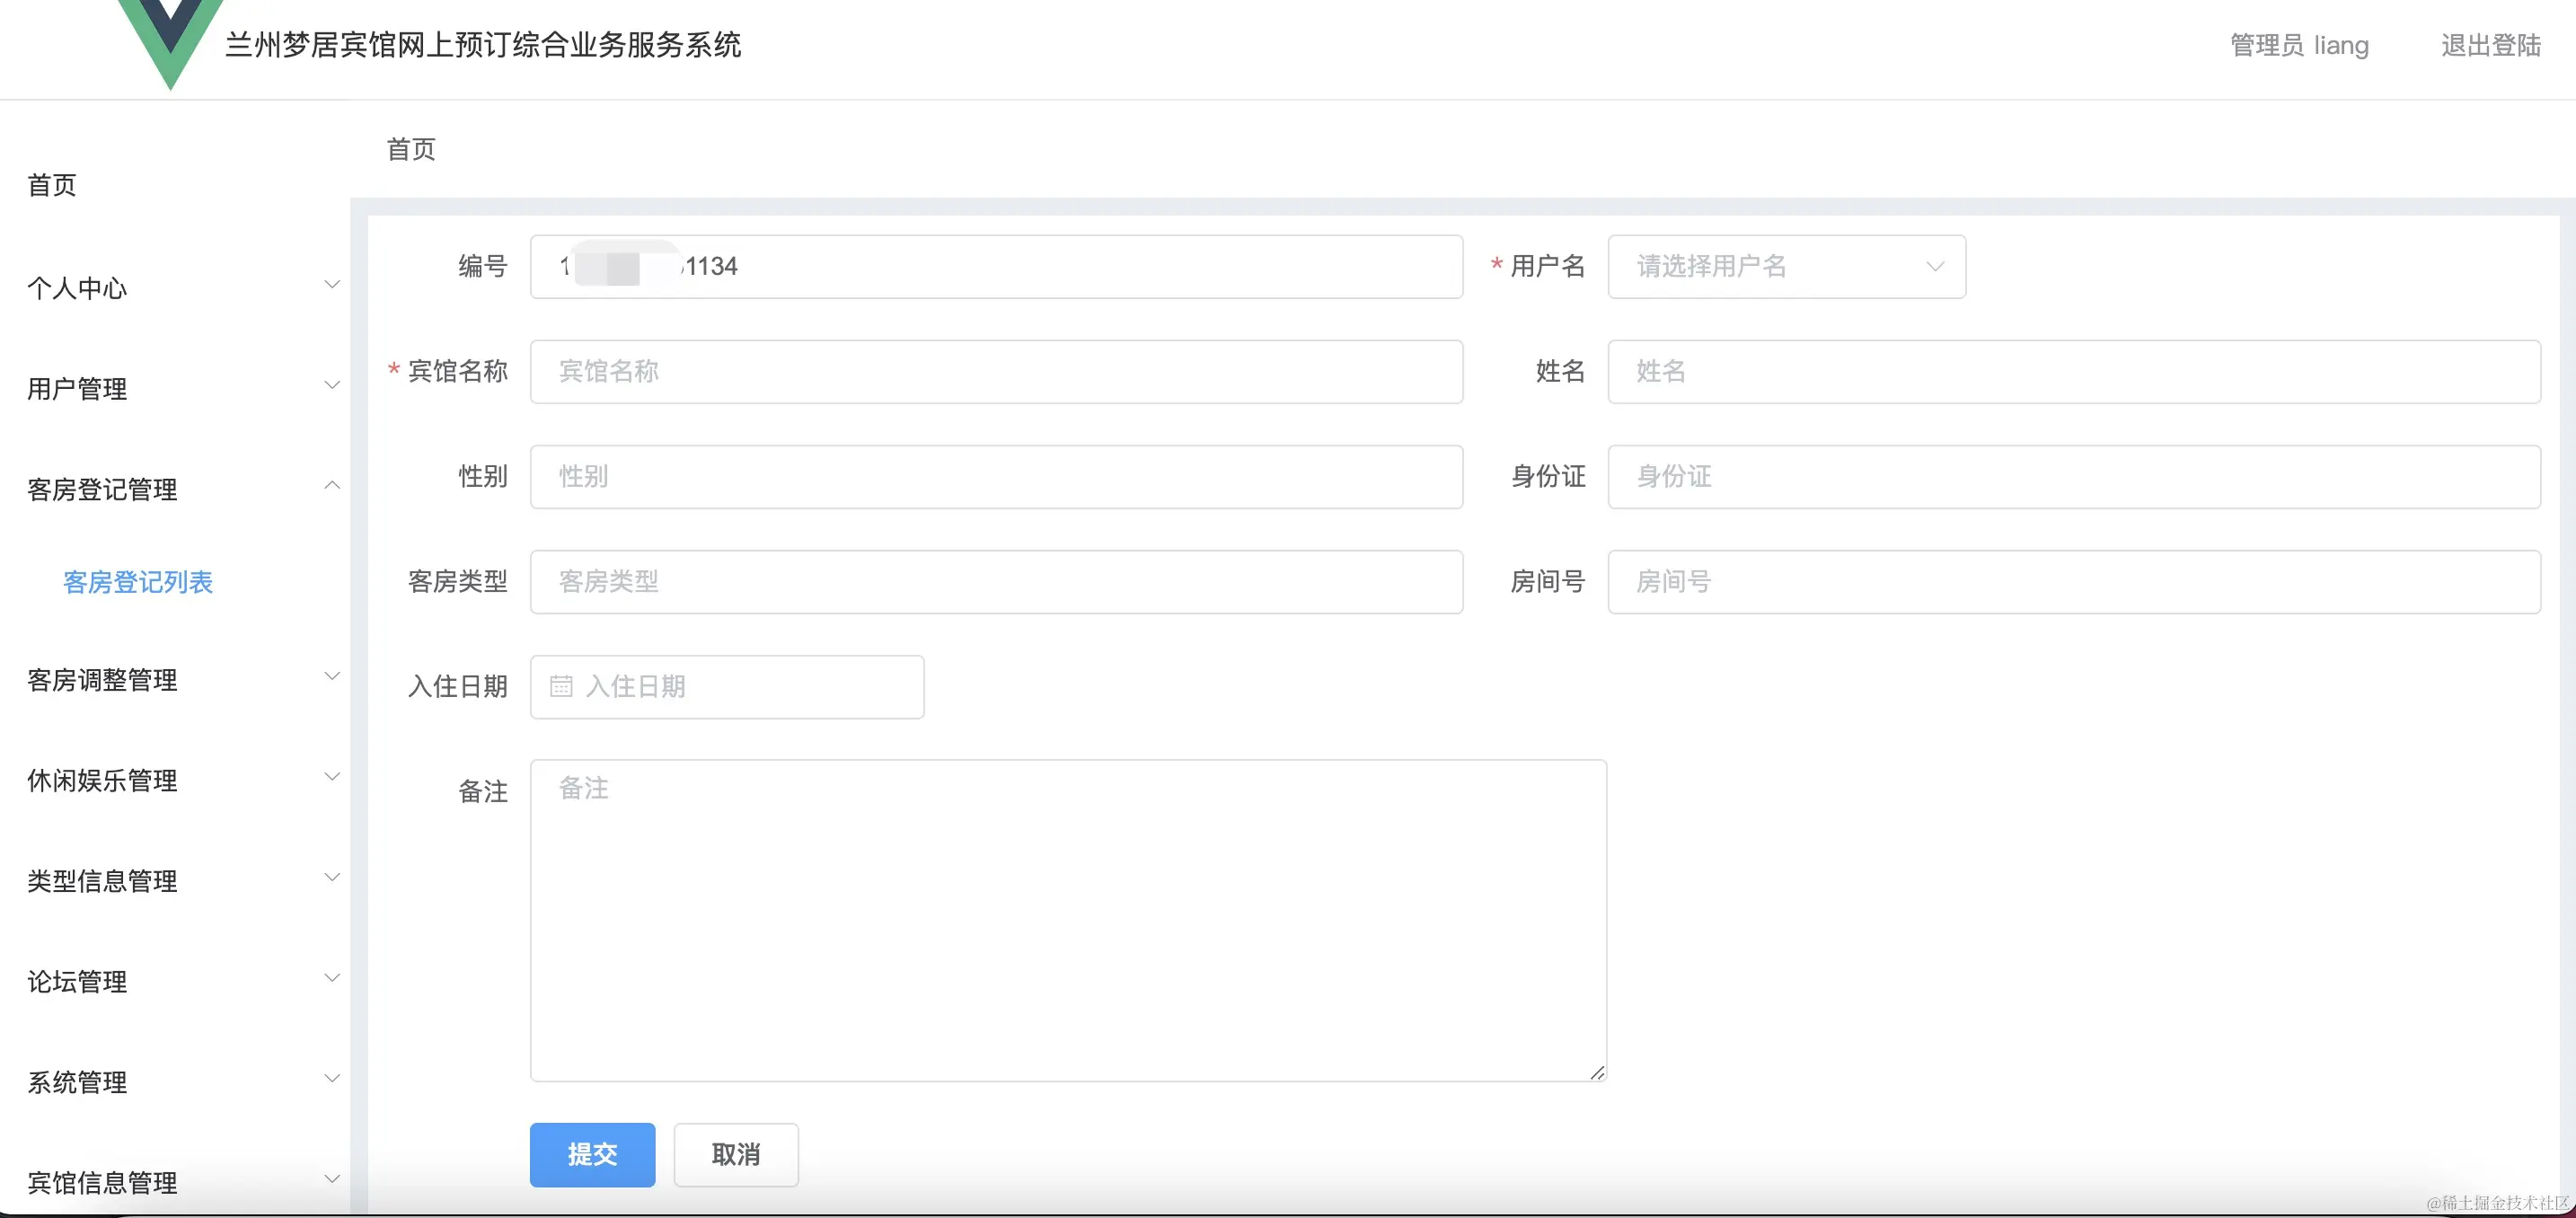Cancel the form with 取消 button

[x=735, y=1155]
